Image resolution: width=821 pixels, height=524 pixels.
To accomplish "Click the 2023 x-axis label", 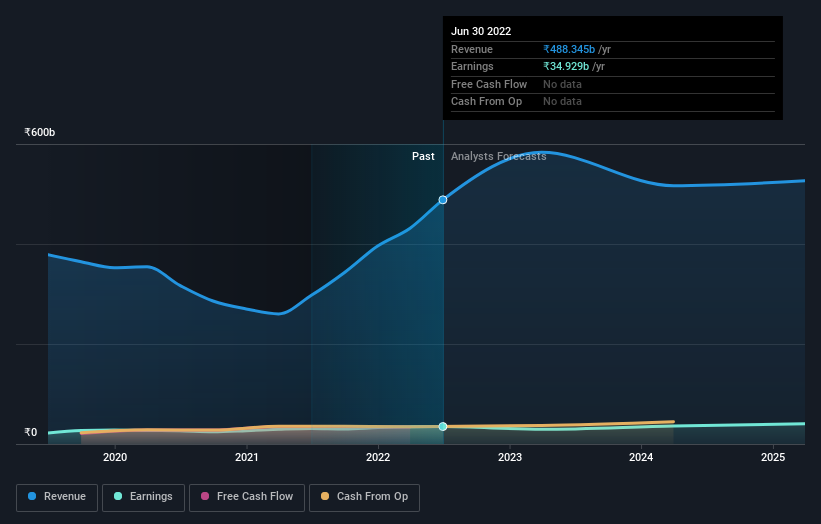I will pyautogui.click(x=510, y=458).
